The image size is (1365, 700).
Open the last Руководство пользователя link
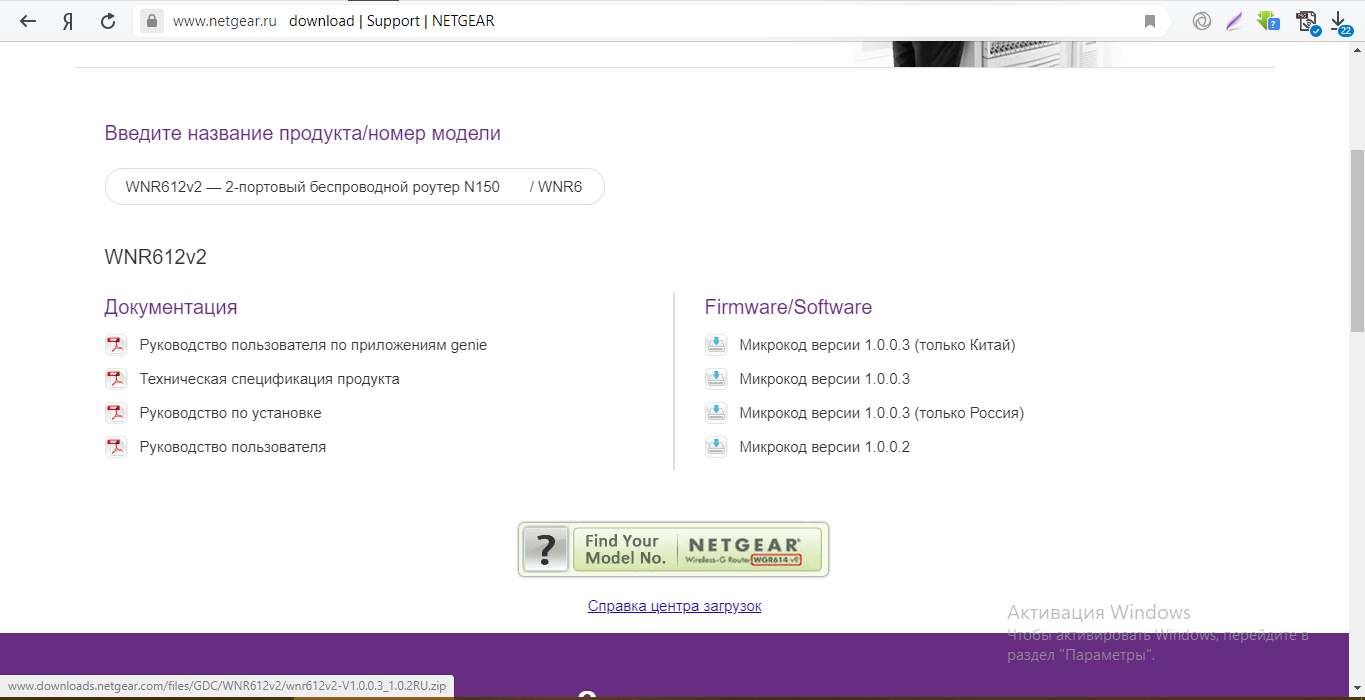[232, 447]
